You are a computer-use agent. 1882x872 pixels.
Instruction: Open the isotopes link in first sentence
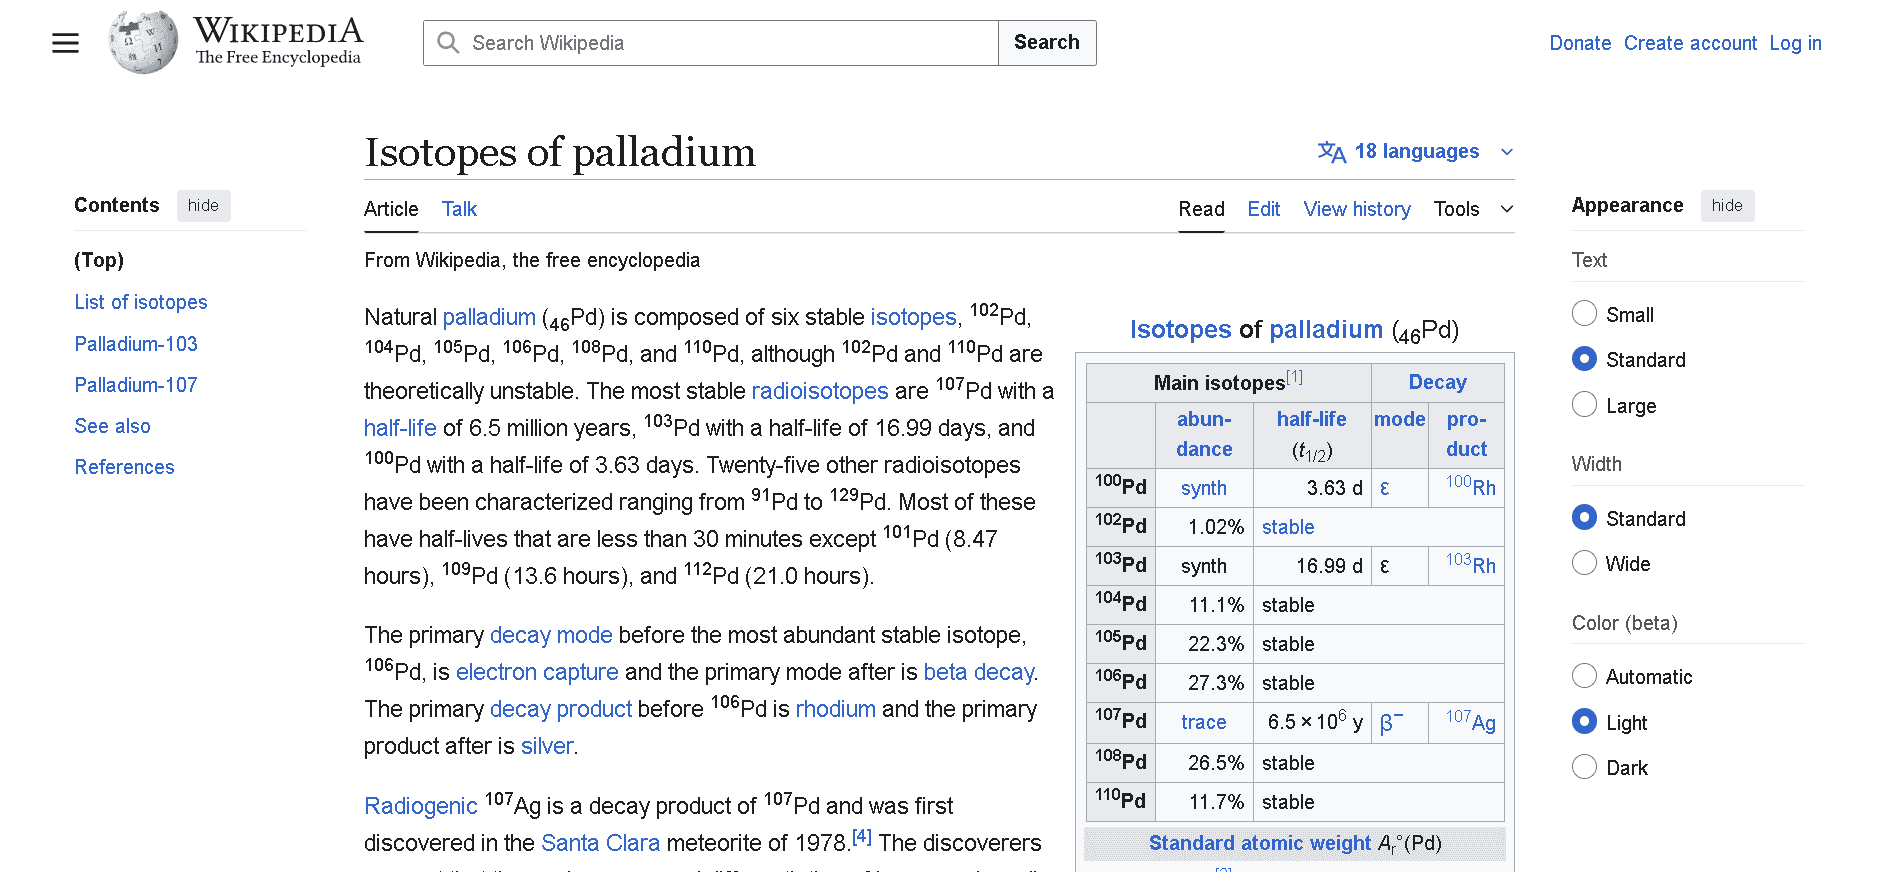click(913, 317)
